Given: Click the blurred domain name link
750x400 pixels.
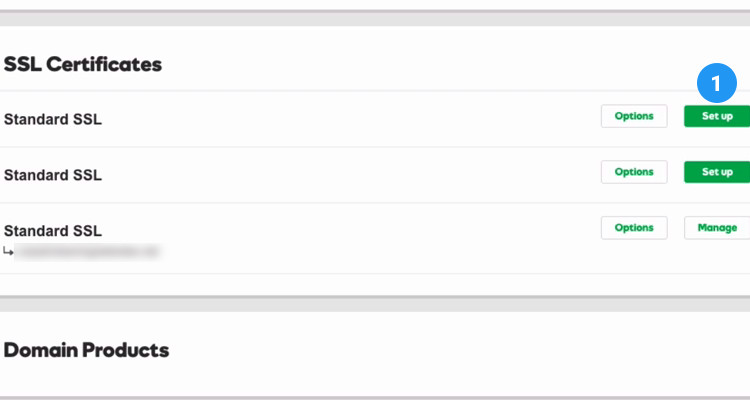Looking at the screenshot, I should (x=90, y=252).
